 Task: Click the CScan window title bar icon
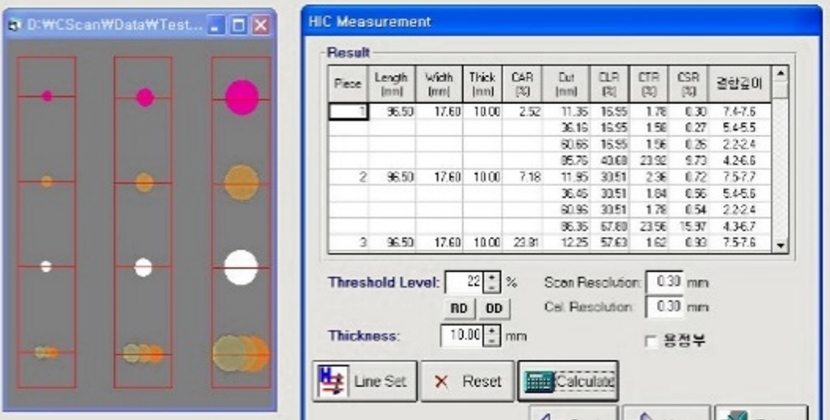(15, 25)
